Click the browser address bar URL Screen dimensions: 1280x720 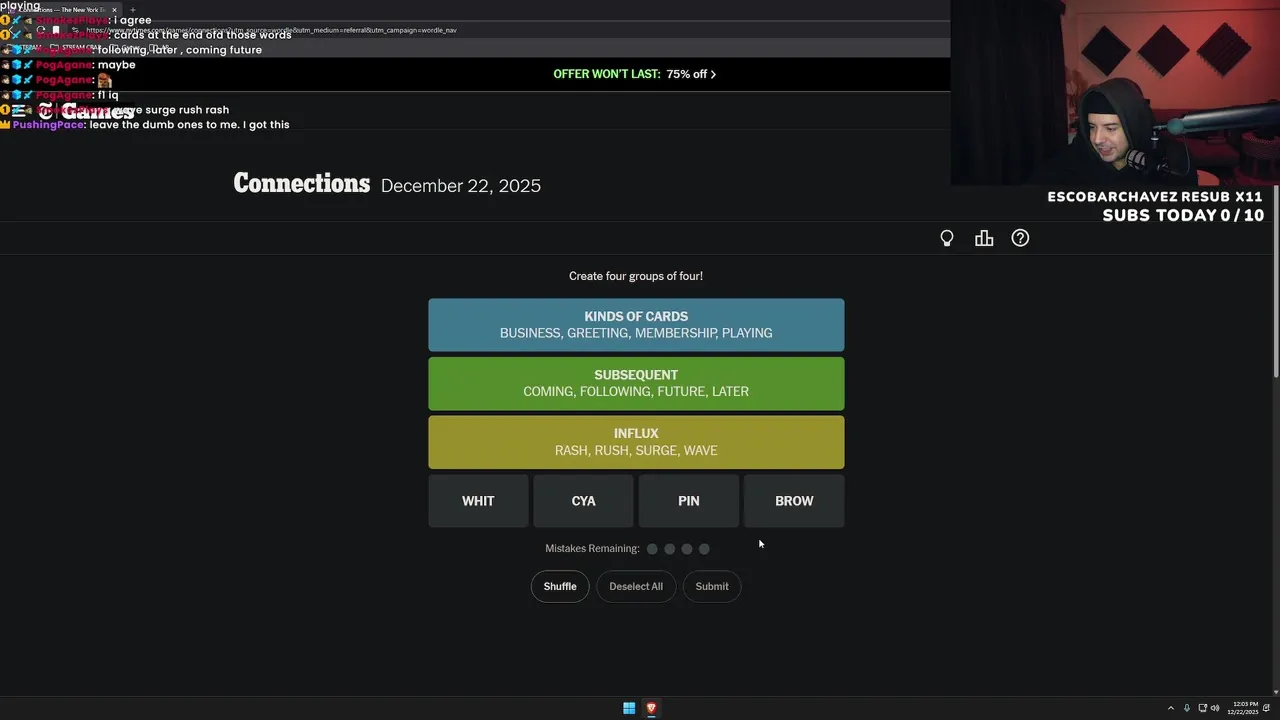270,30
